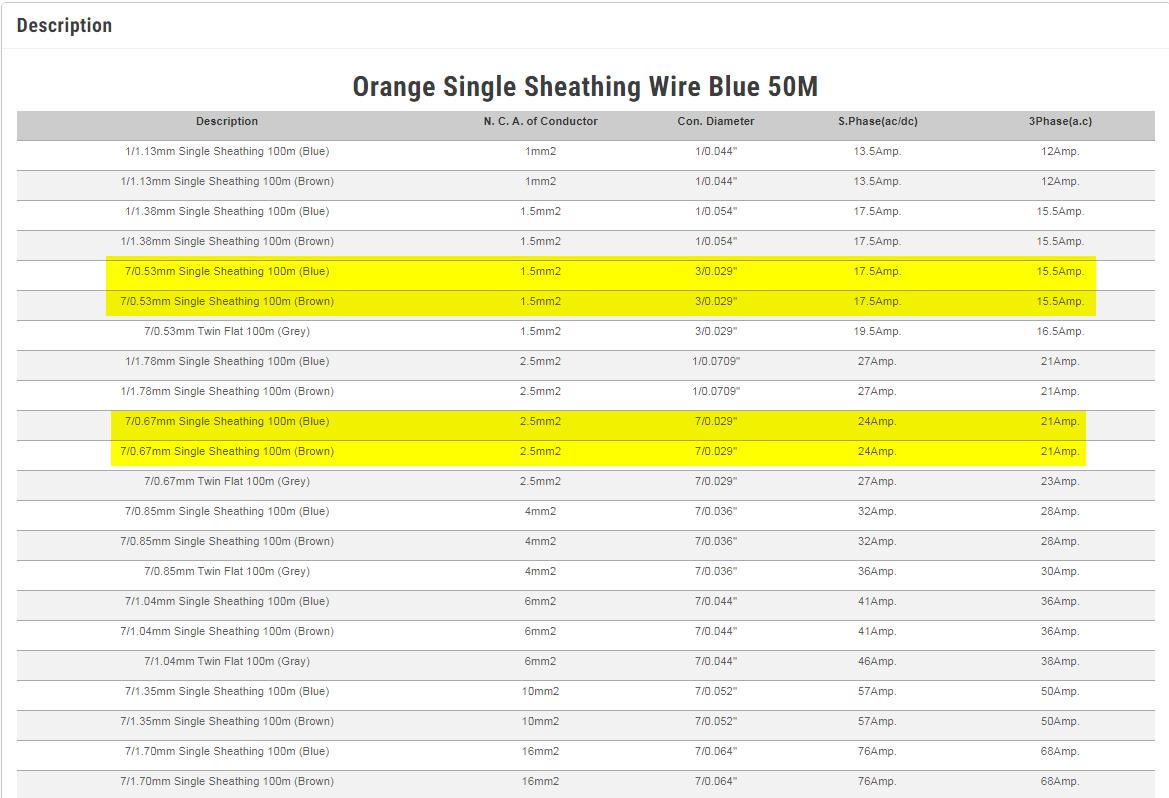Select row 7/0.85mm Single Sheathing 100m (Blue)
The width and height of the screenshot is (1169, 798).
tap(585, 515)
